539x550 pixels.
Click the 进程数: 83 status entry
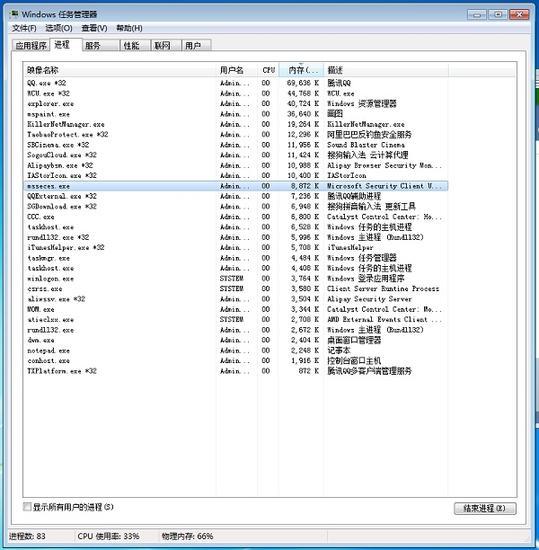pyautogui.click(x=27, y=536)
